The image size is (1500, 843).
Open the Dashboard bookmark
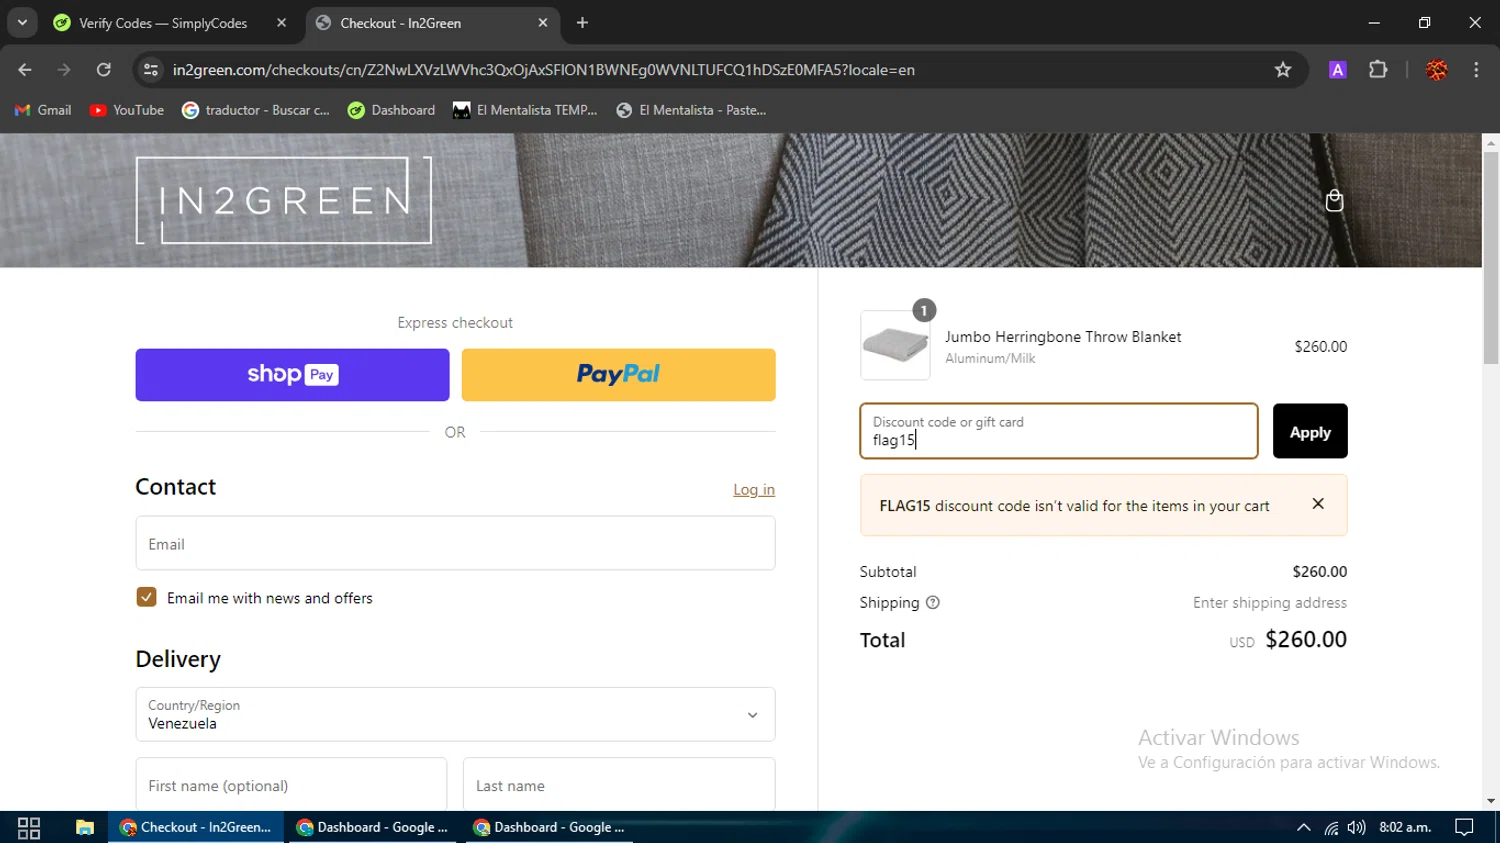click(391, 110)
